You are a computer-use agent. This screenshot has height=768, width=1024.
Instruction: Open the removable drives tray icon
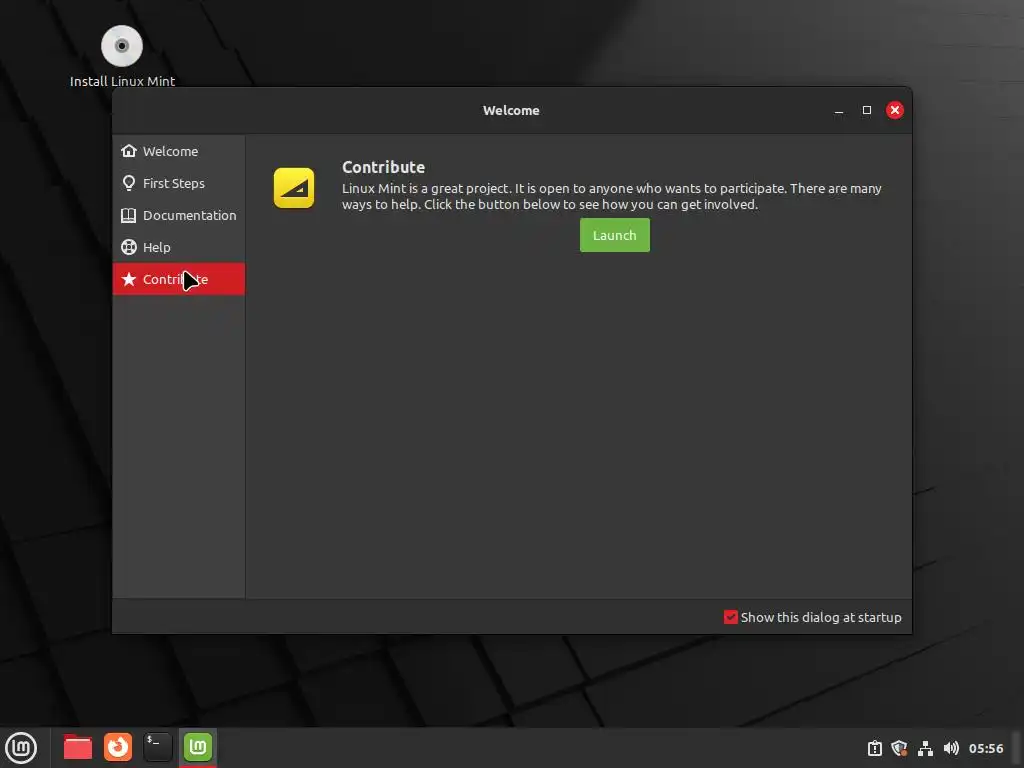pyautogui.click(x=874, y=748)
